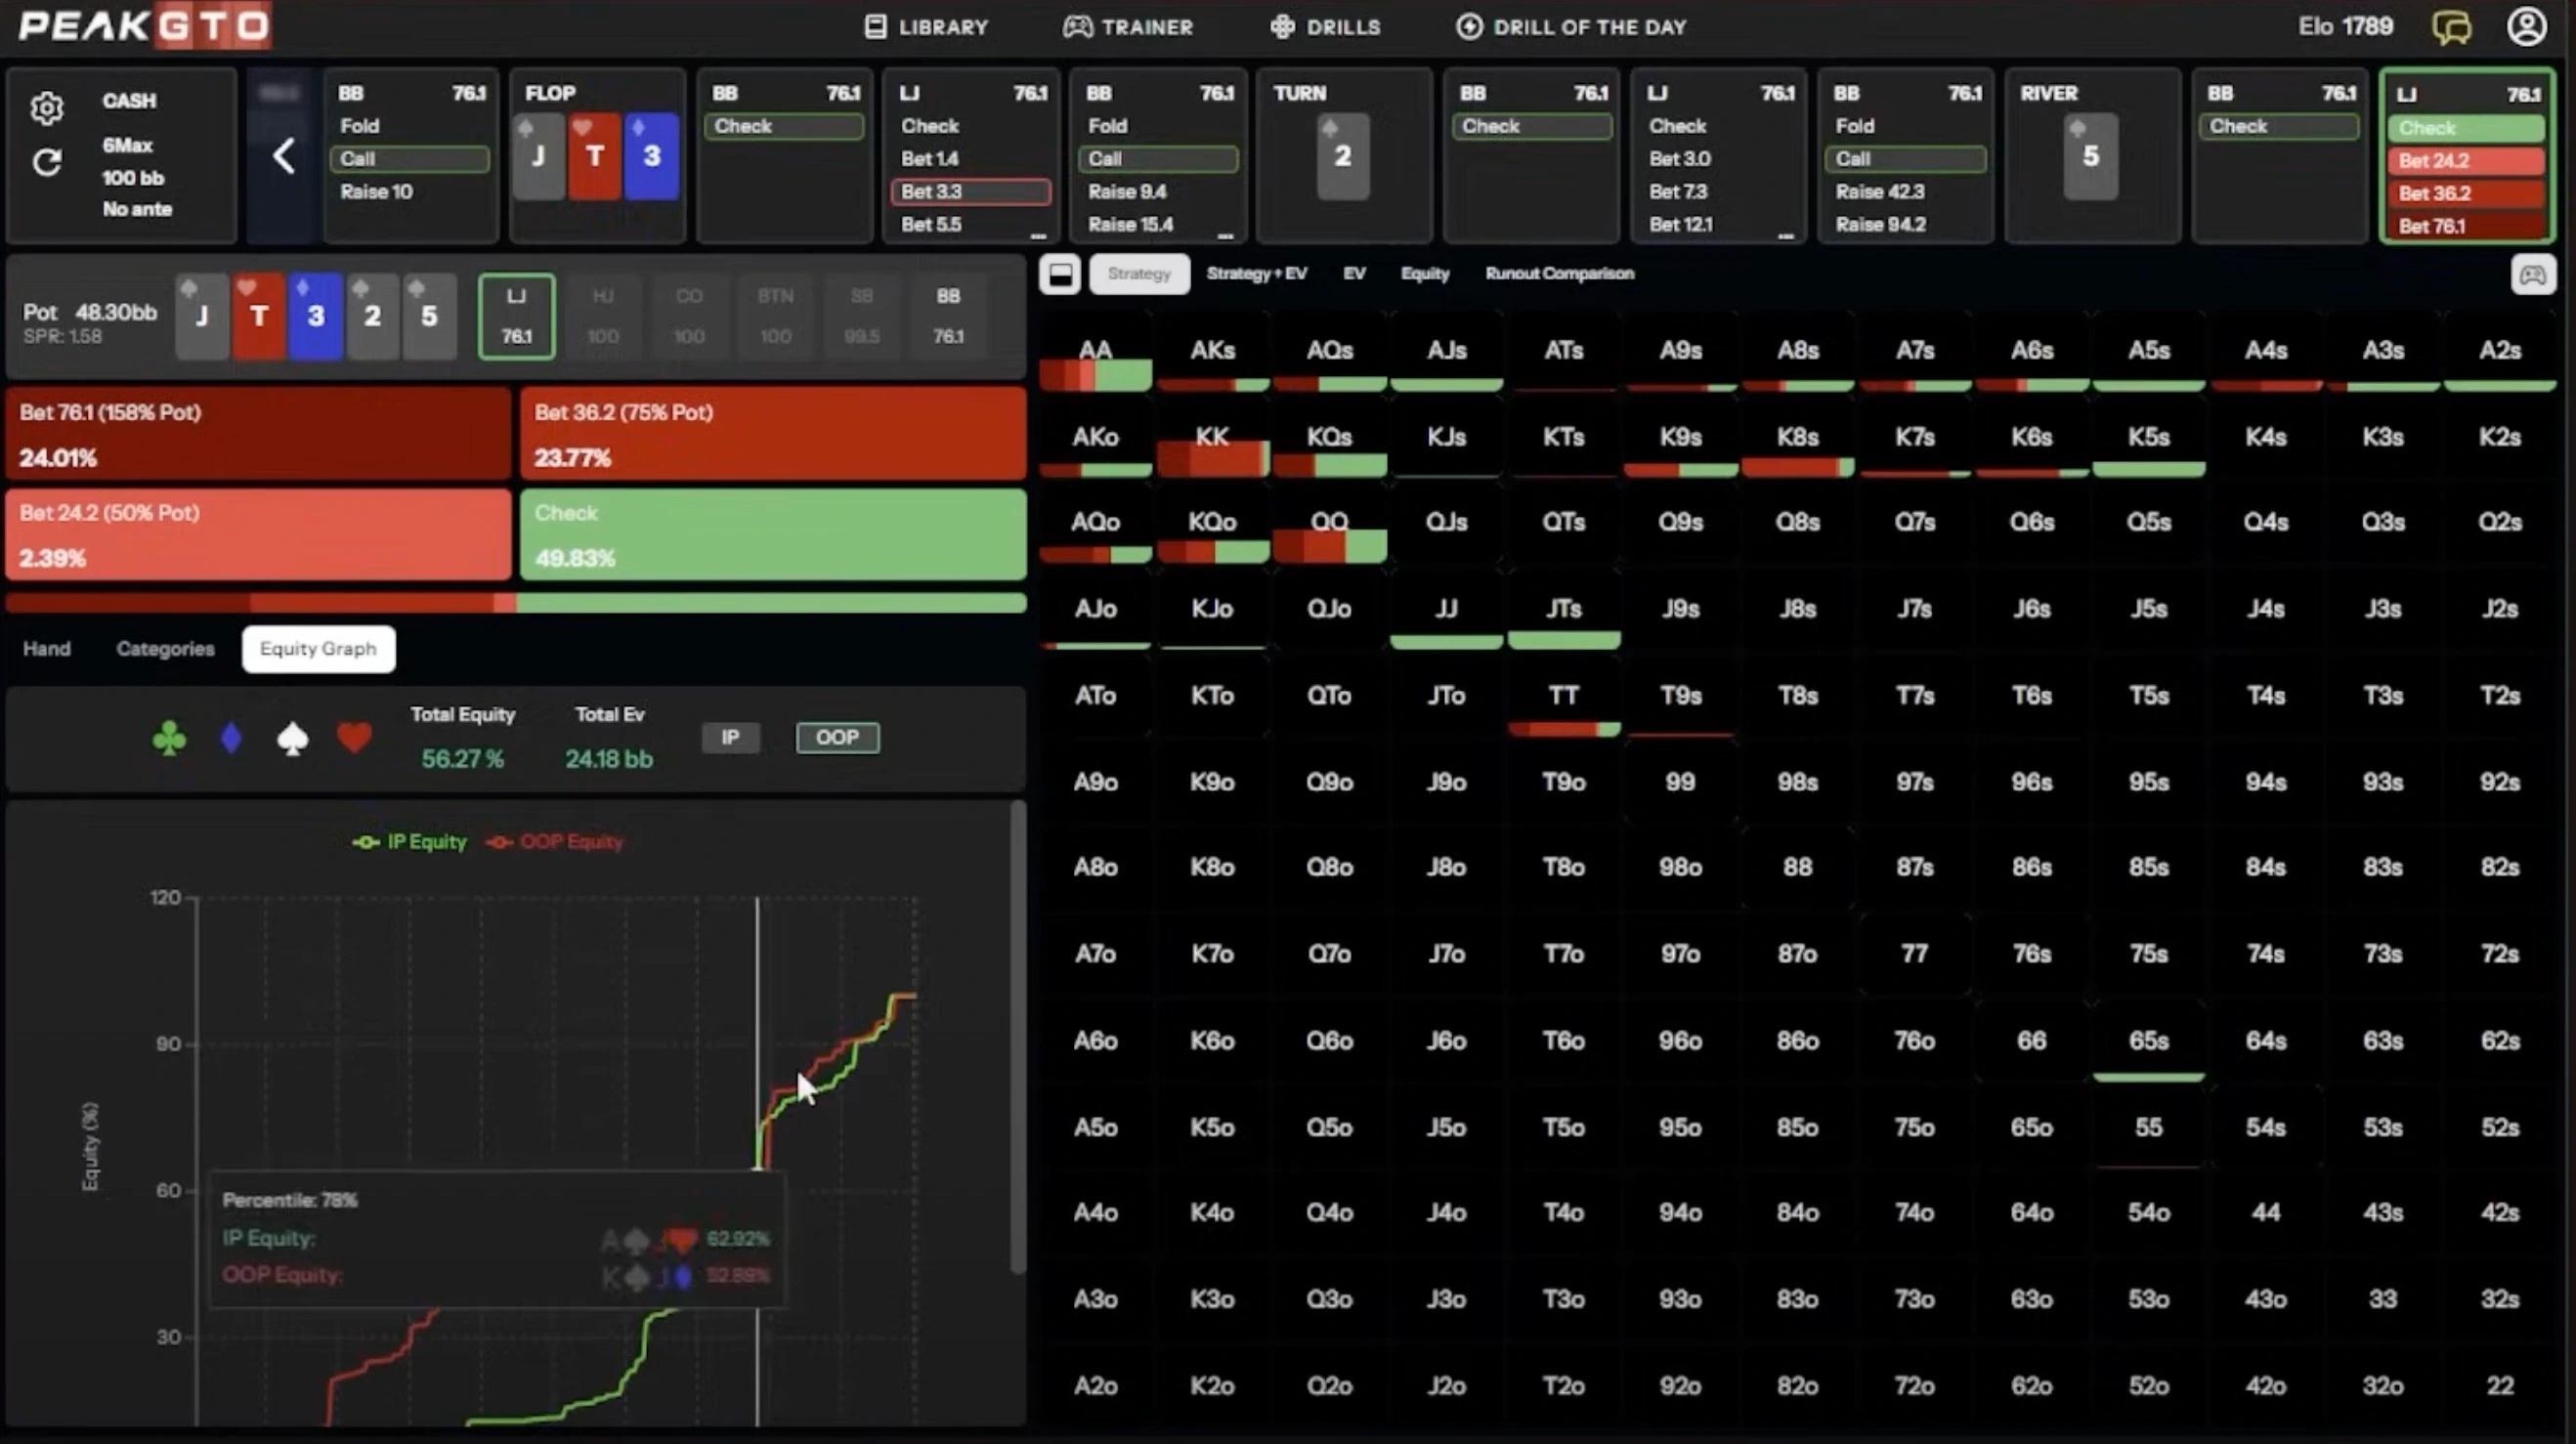The height and width of the screenshot is (1444, 2576).
Task: Open the user profile icon
Action: [2526, 27]
